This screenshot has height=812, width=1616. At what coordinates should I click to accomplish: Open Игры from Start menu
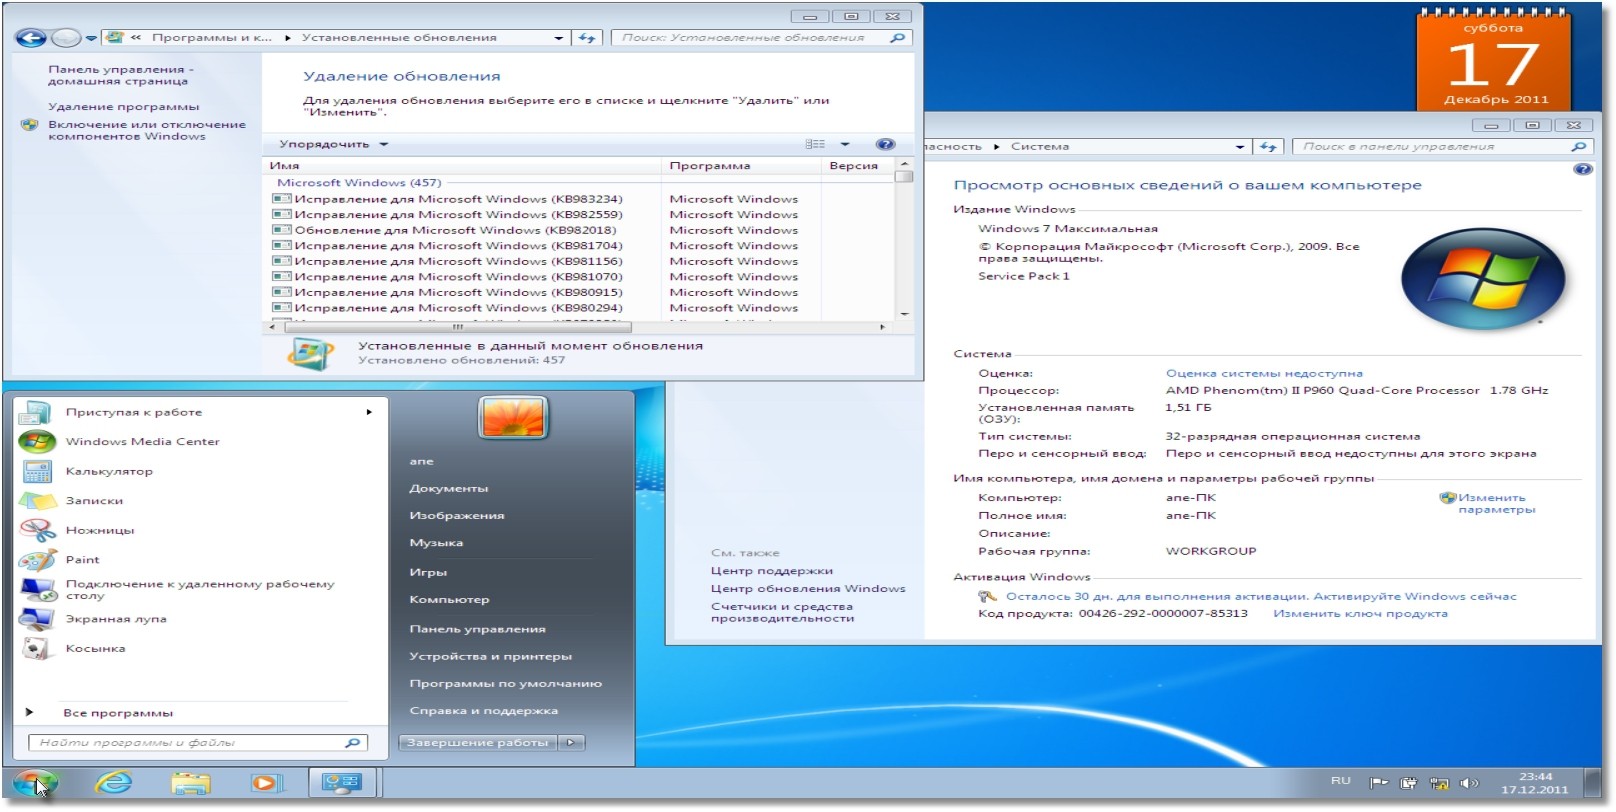click(x=428, y=572)
